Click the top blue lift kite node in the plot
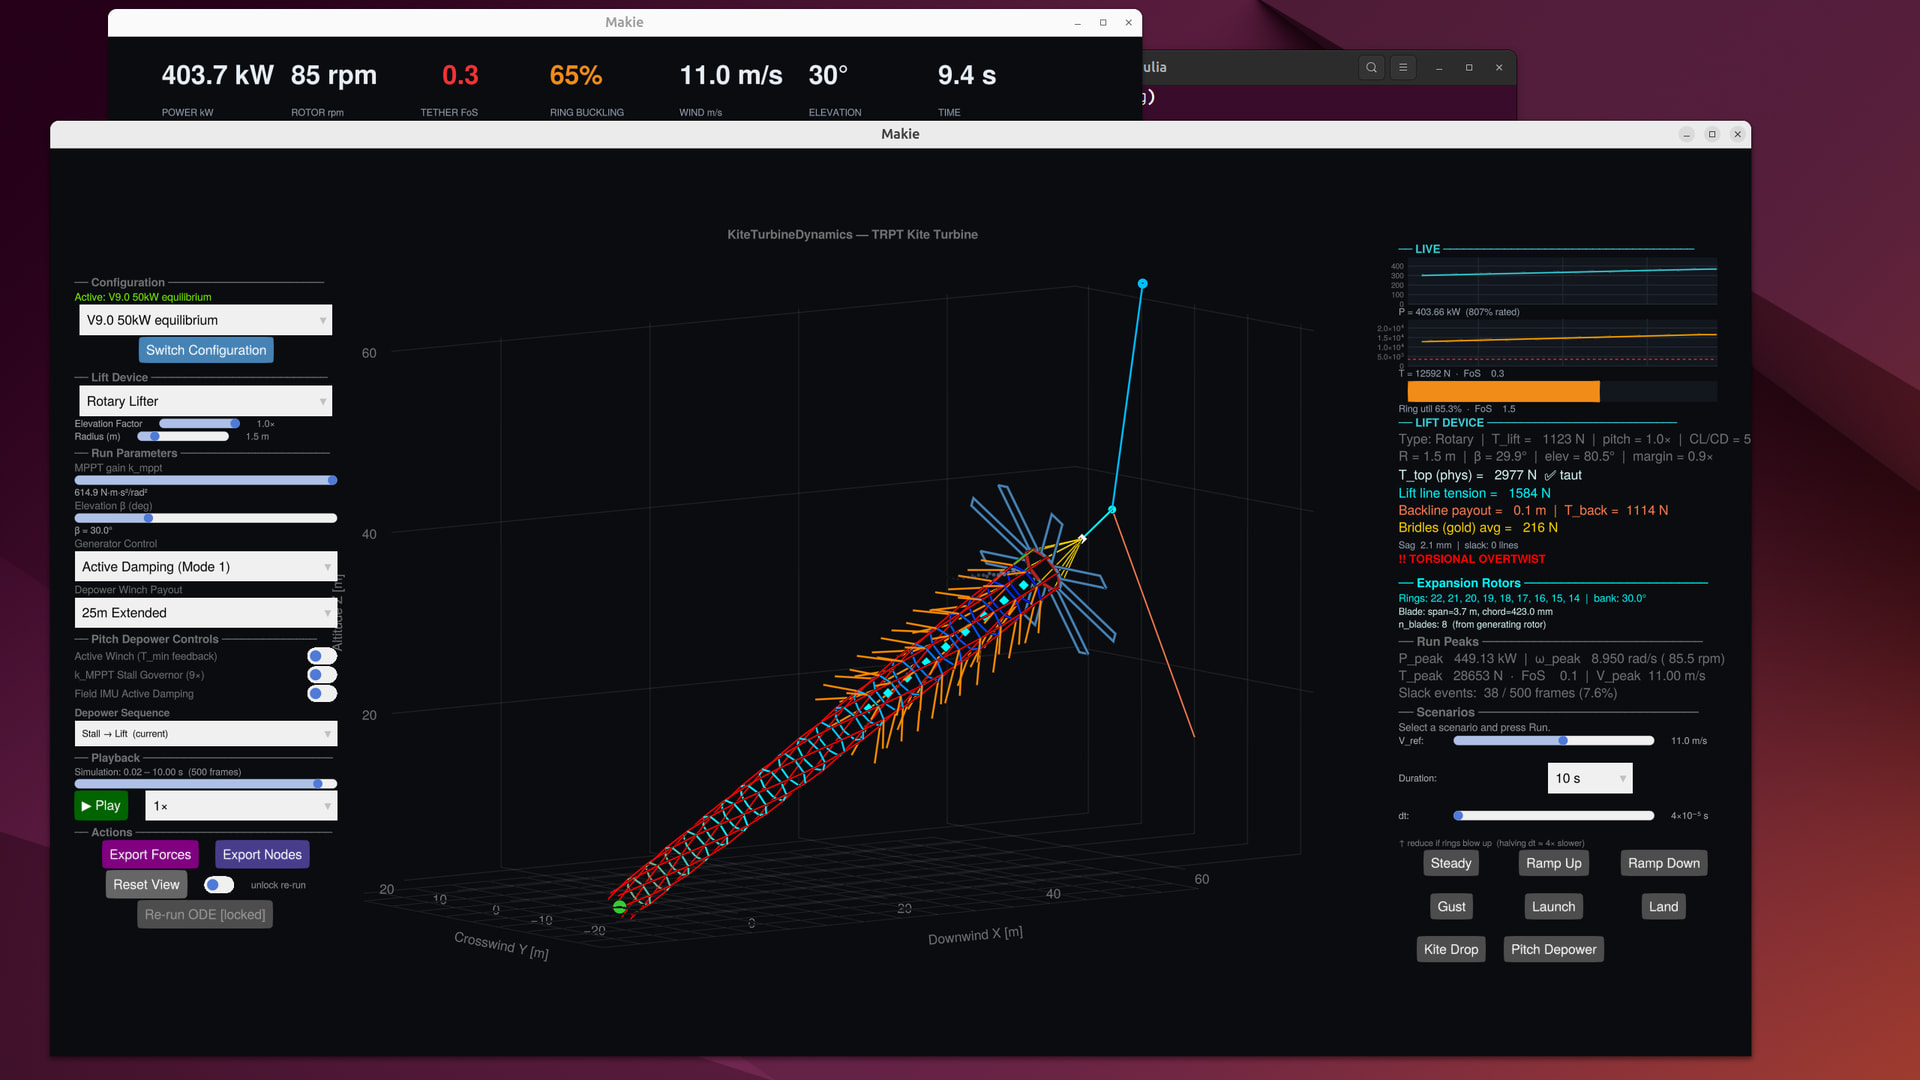 point(1142,284)
